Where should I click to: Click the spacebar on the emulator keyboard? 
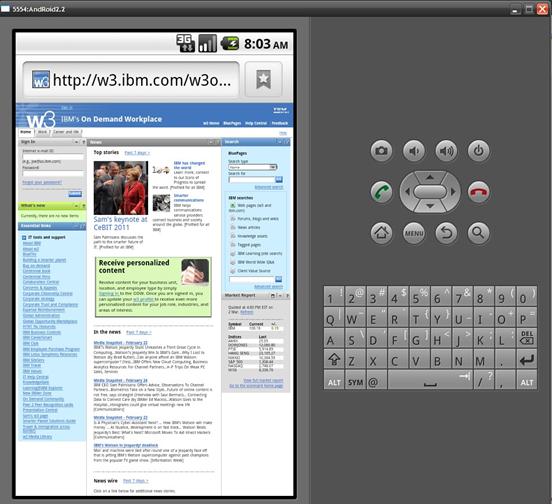[x=430, y=380]
